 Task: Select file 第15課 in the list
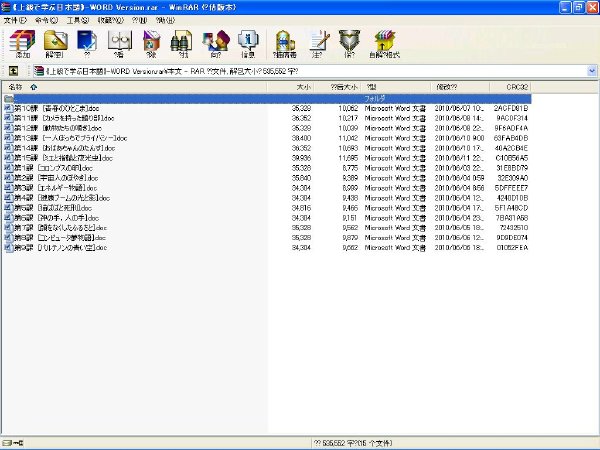[267, 158]
